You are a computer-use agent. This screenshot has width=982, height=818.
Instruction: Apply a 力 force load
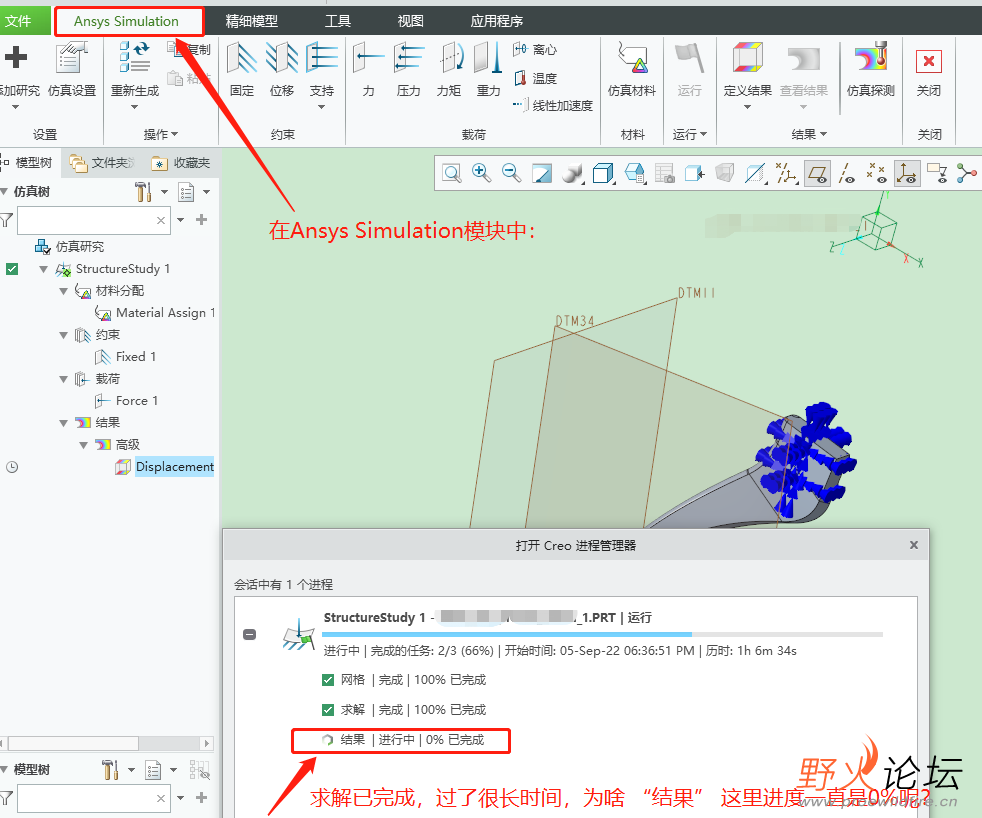click(368, 68)
